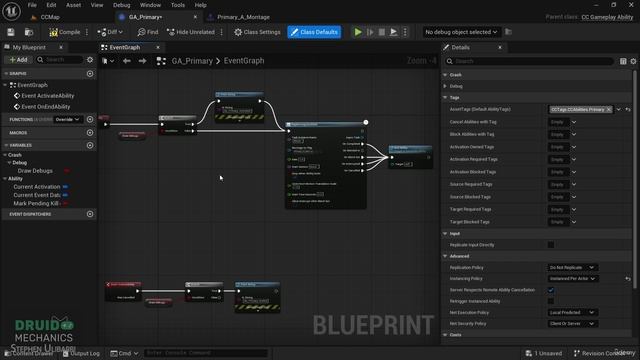Open the functions Override dropdown
Screen dimensions: 640x360
[67, 119]
